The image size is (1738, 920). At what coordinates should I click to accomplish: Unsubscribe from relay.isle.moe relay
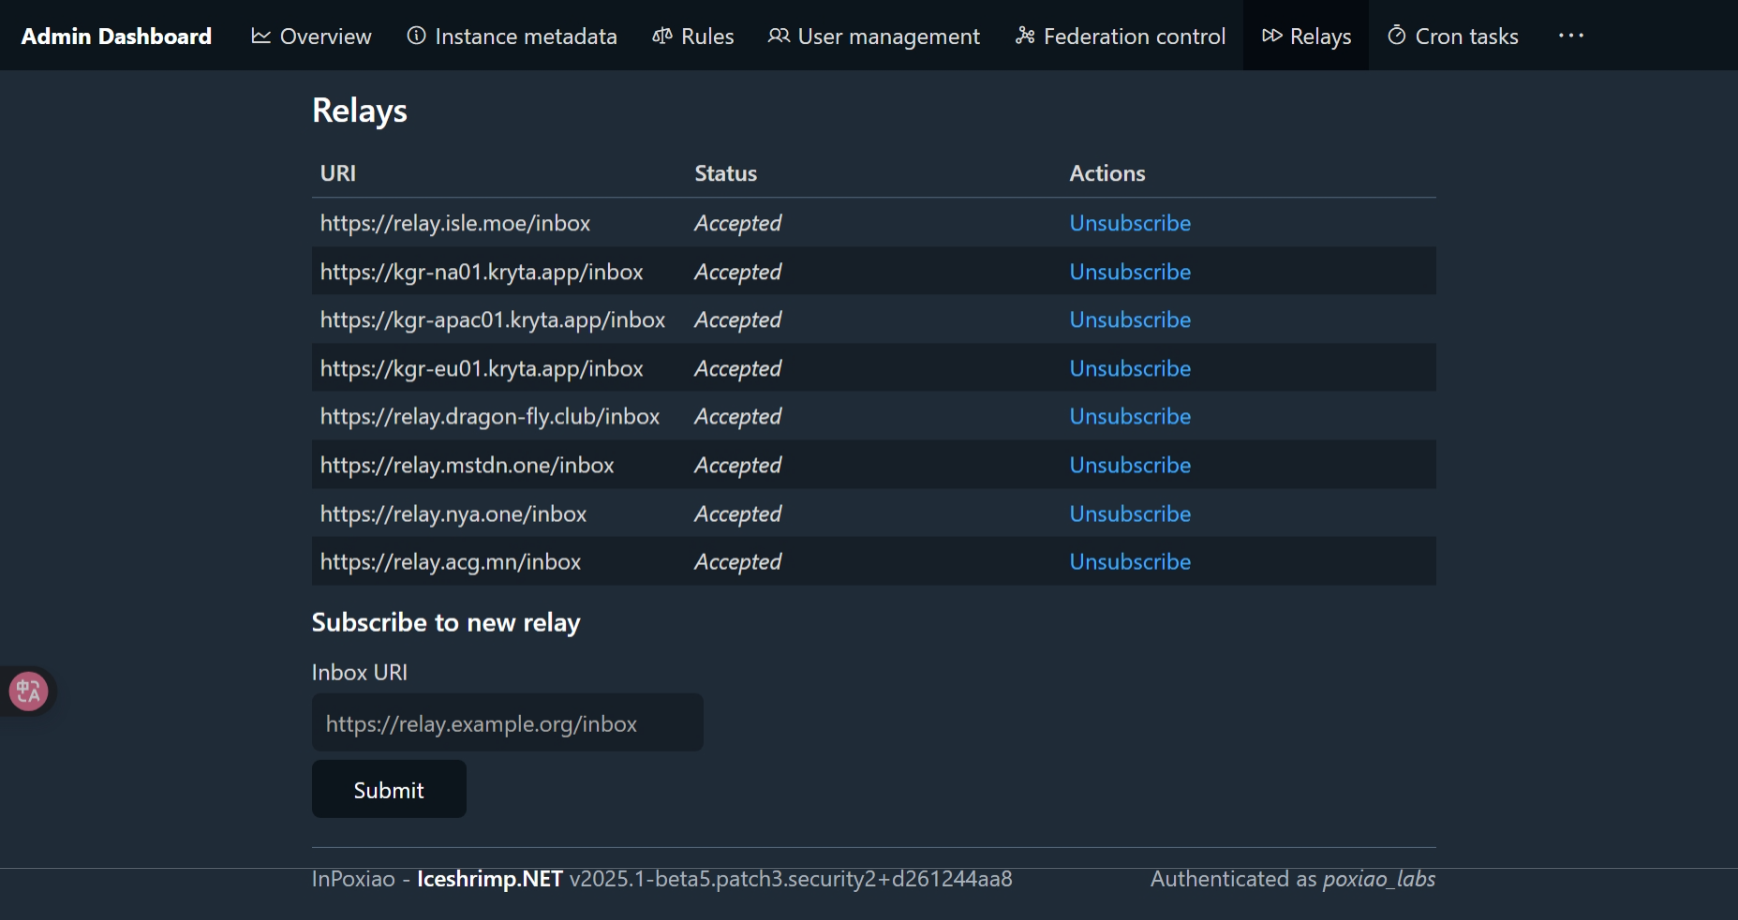tap(1130, 223)
